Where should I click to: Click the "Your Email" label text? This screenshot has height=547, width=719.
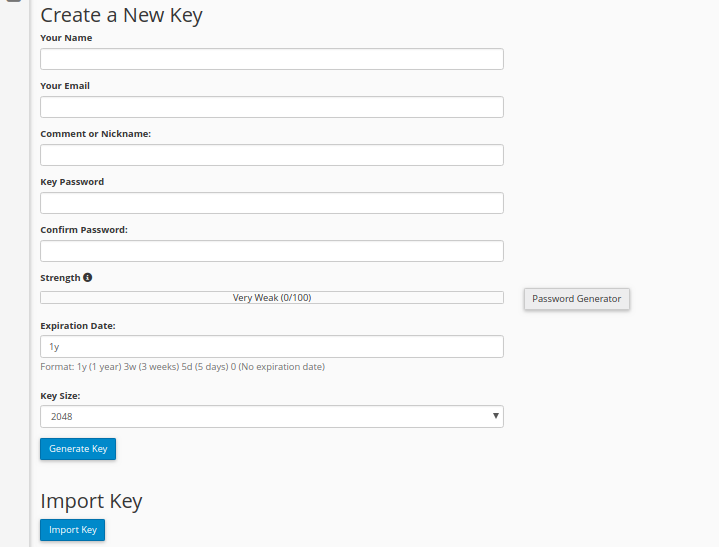(x=65, y=86)
